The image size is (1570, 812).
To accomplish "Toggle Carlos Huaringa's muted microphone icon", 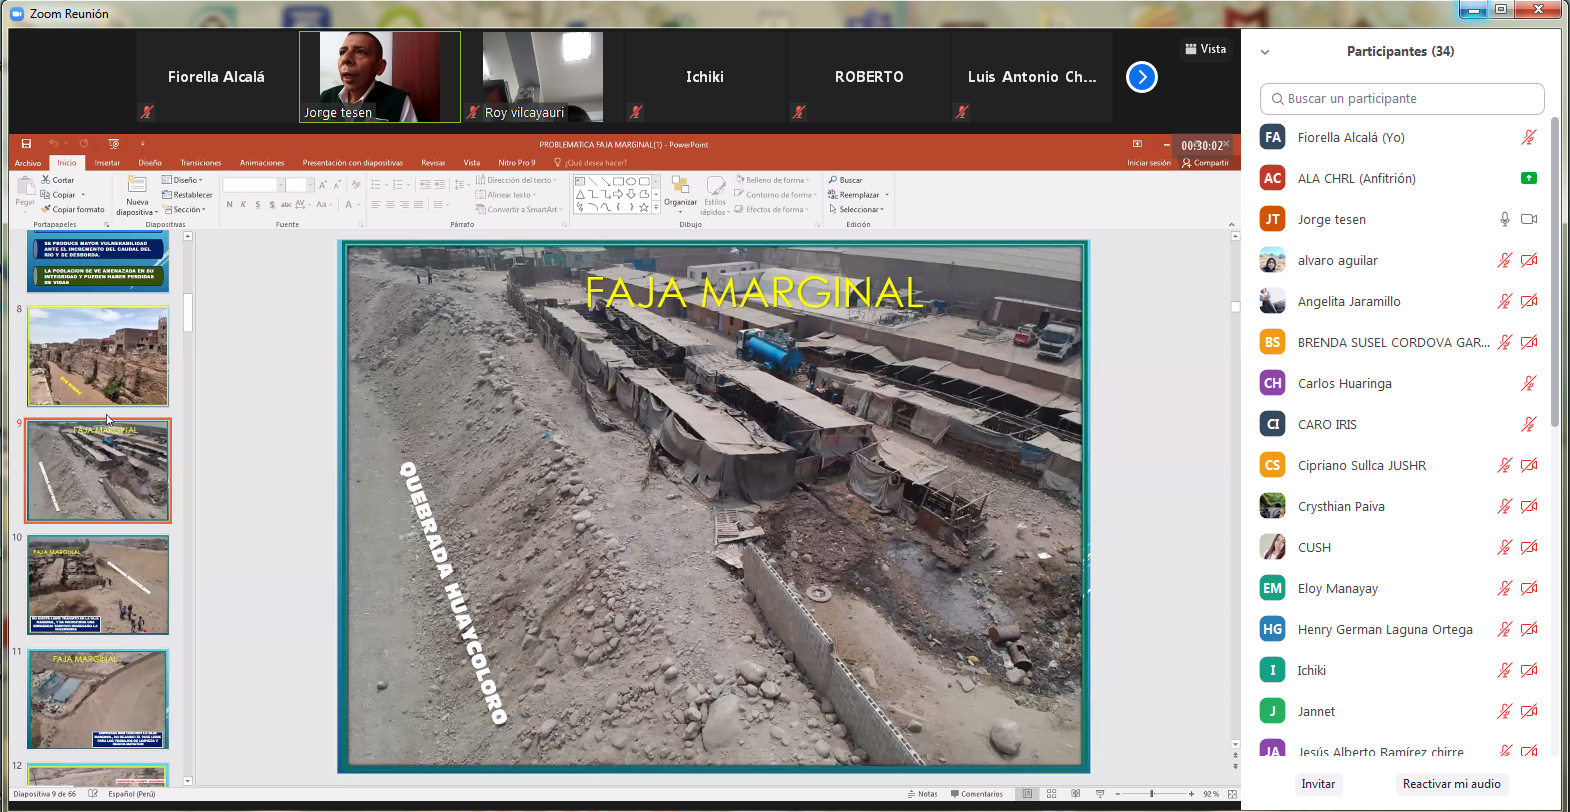I will pyautogui.click(x=1529, y=383).
